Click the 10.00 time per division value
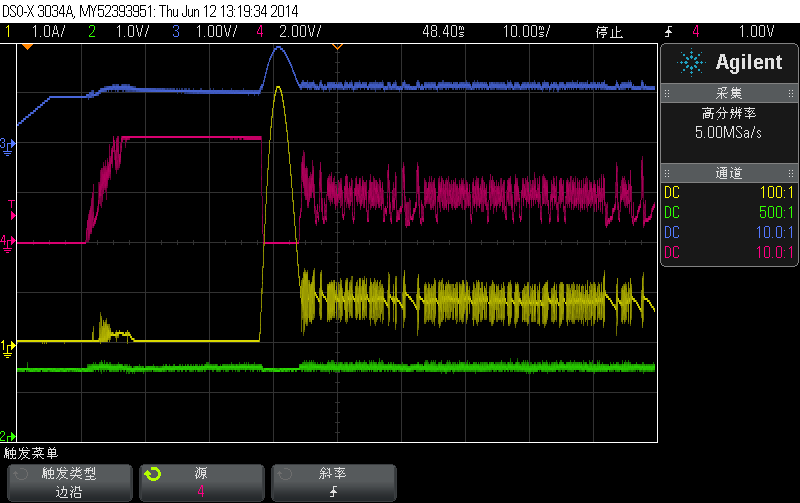Image resolution: width=800 pixels, height=503 pixels. coord(527,32)
